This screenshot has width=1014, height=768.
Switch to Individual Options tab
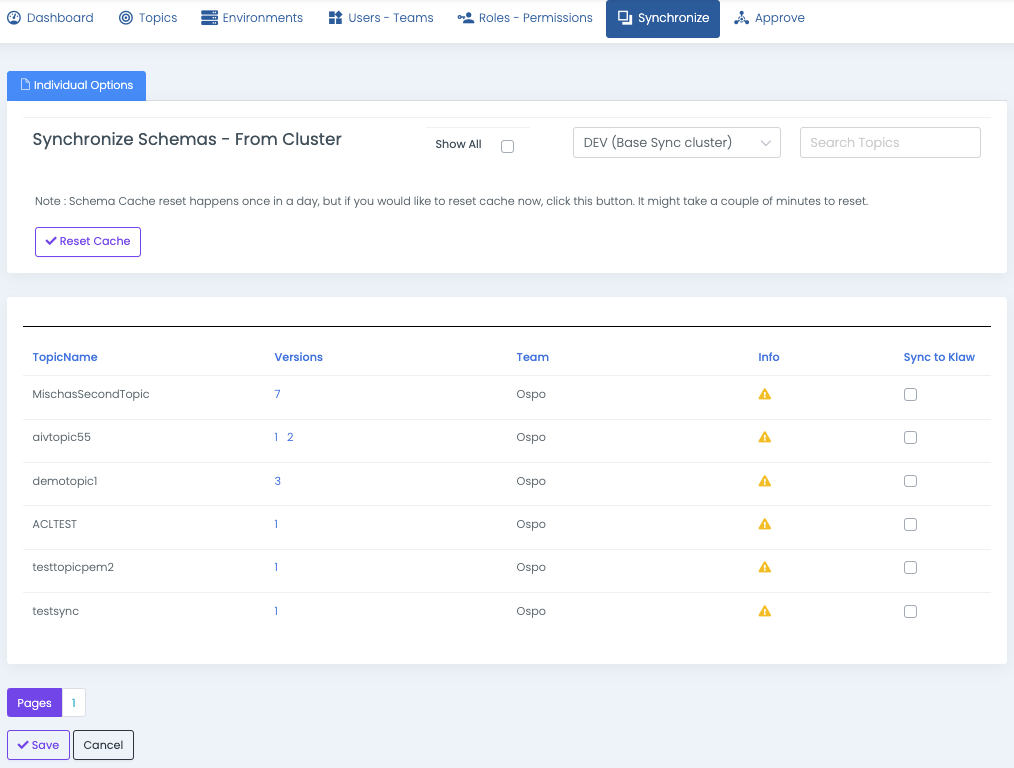click(77, 85)
